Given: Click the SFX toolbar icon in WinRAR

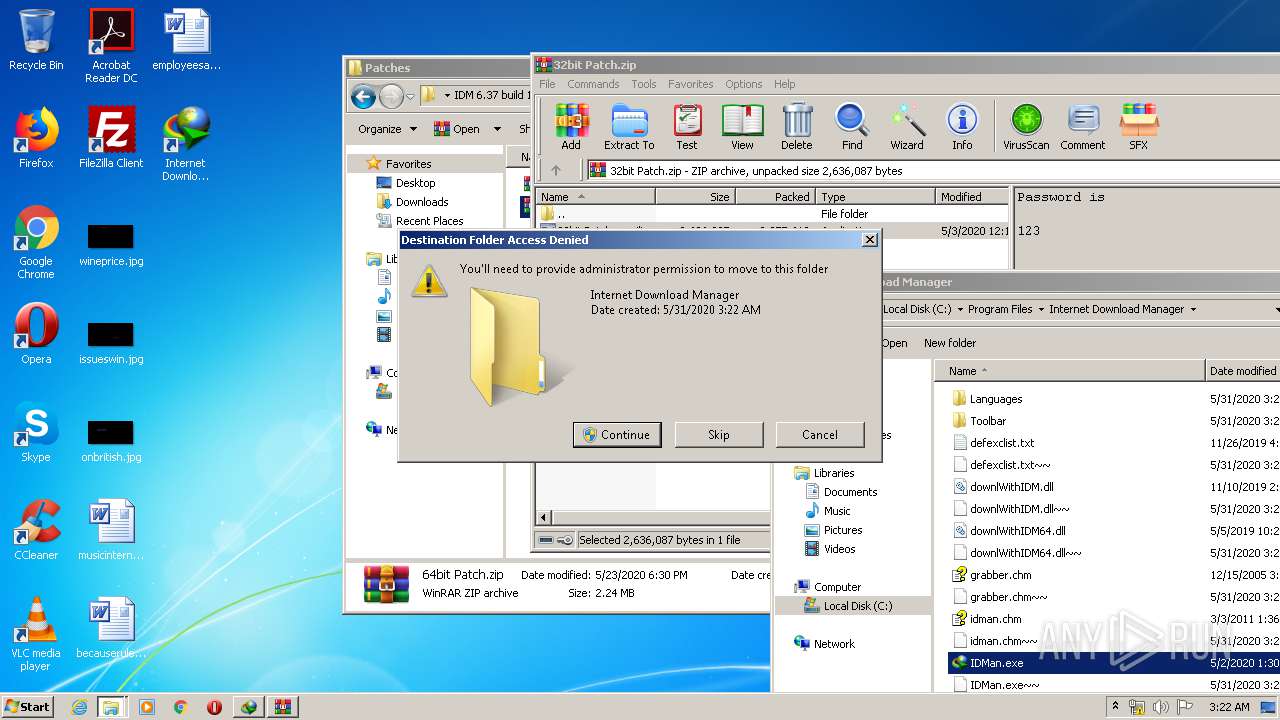Looking at the screenshot, I should click(x=1138, y=127).
